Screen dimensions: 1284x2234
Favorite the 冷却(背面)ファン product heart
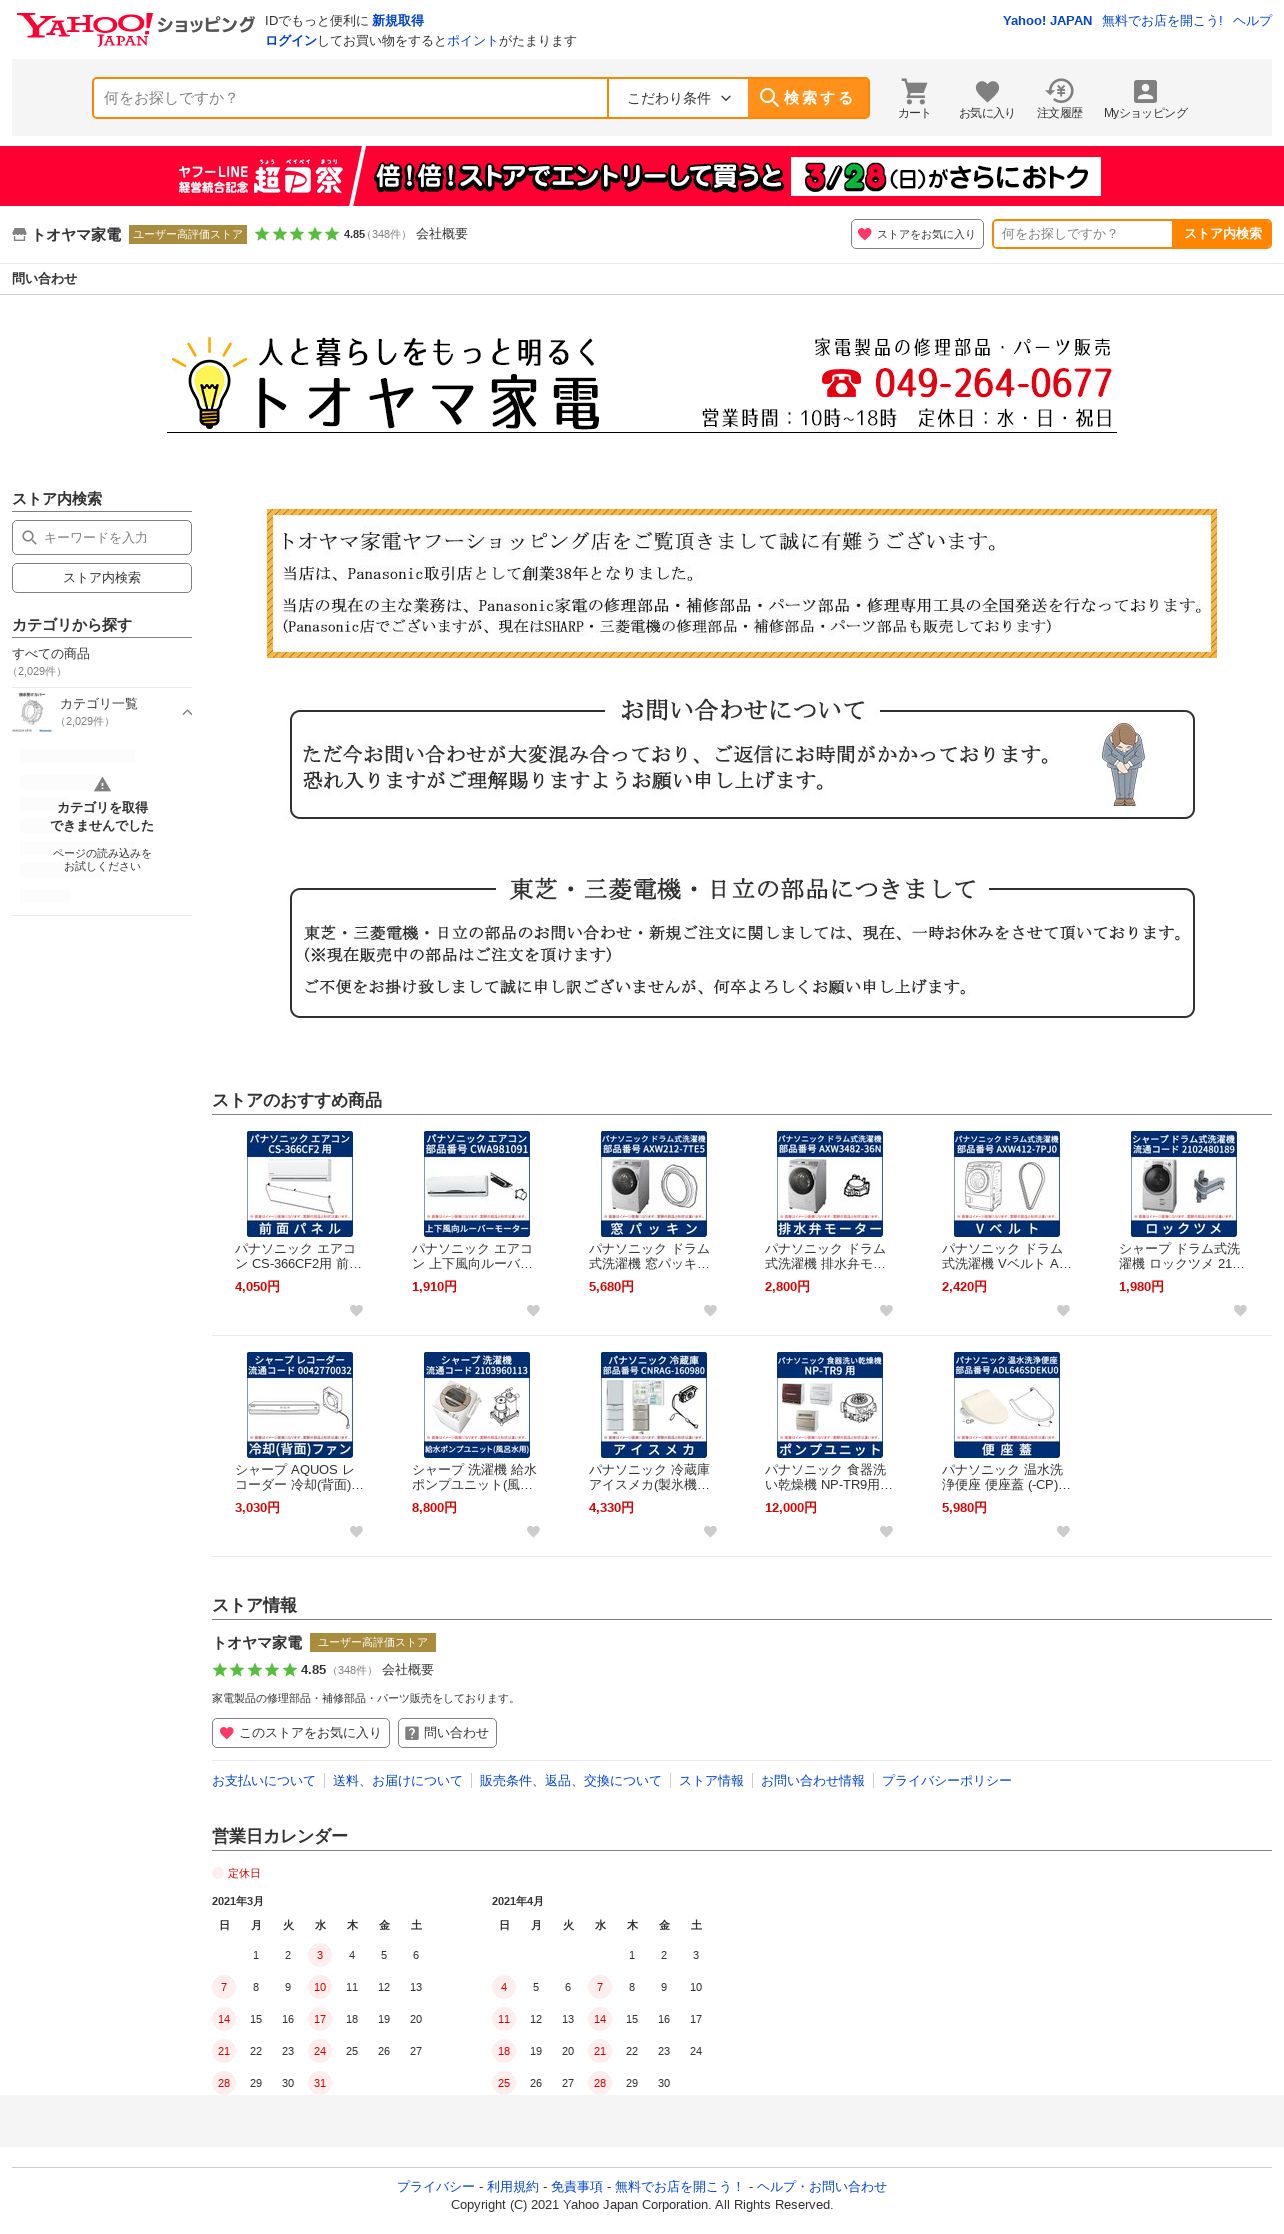pos(356,1531)
